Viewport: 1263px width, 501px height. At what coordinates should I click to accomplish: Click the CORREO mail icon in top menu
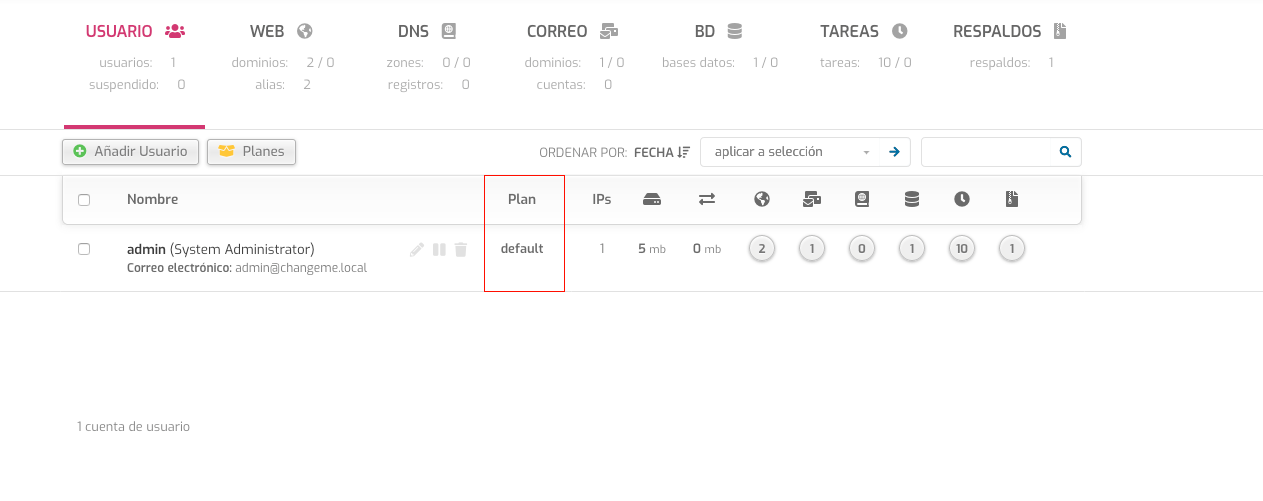point(609,31)
